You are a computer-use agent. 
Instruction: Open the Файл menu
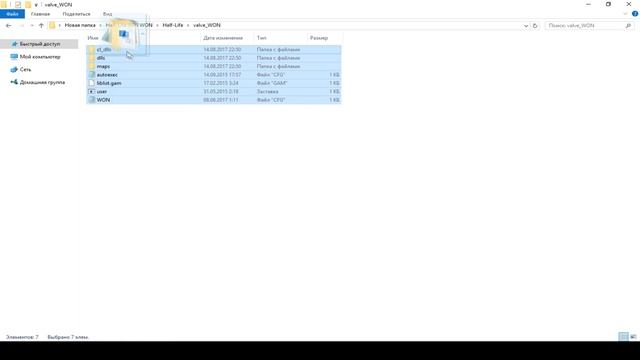coord(12,14)
